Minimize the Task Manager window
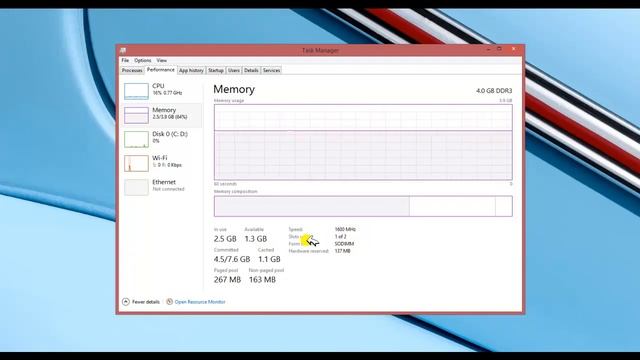Viewport: 640px width, 360px height. pyautogui.click(x=488, y=49)
